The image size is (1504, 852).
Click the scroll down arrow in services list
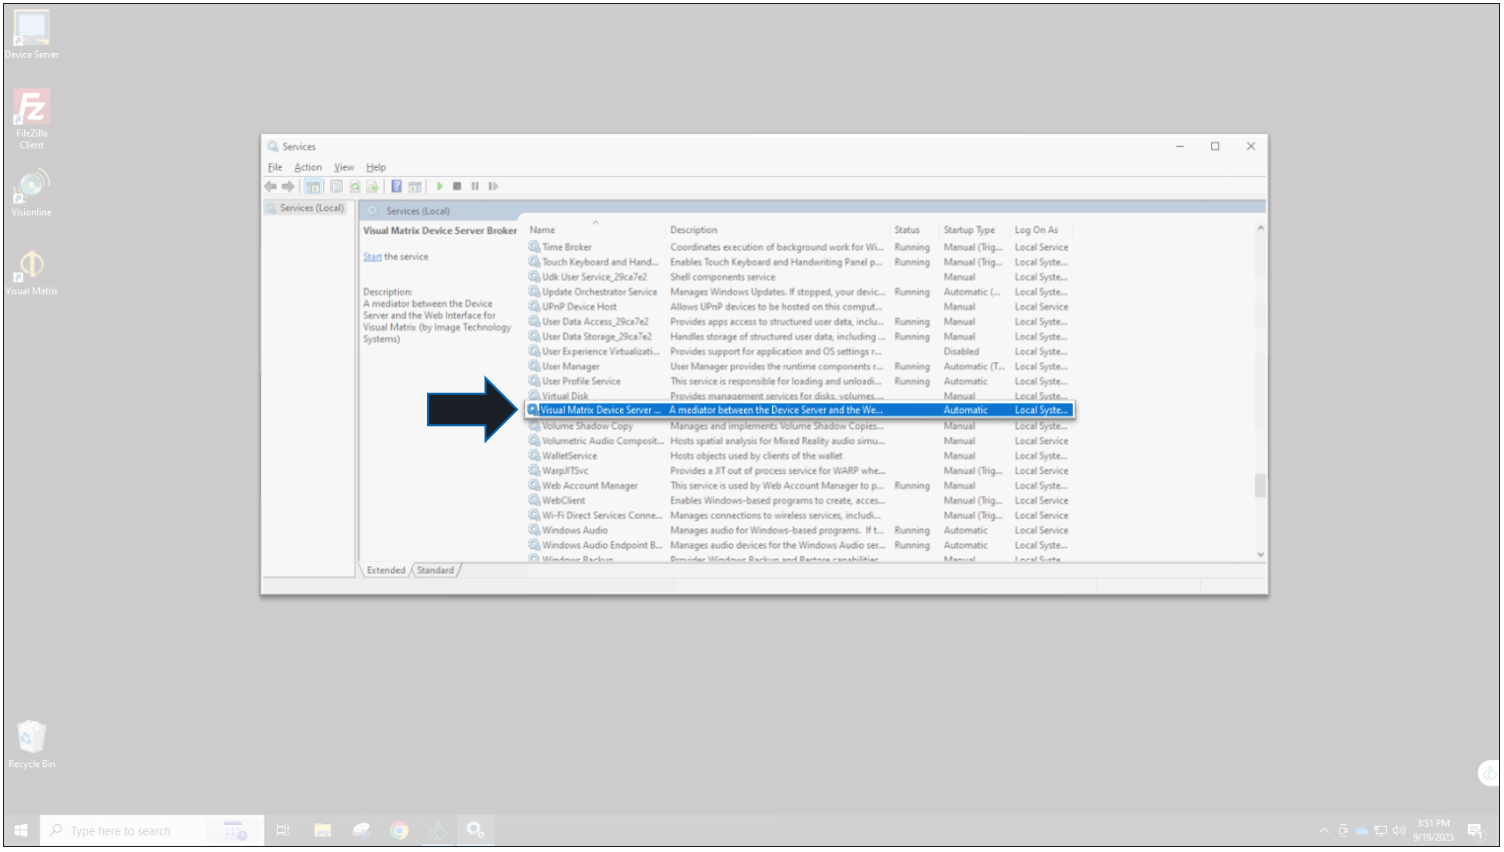coord(1260,555)
